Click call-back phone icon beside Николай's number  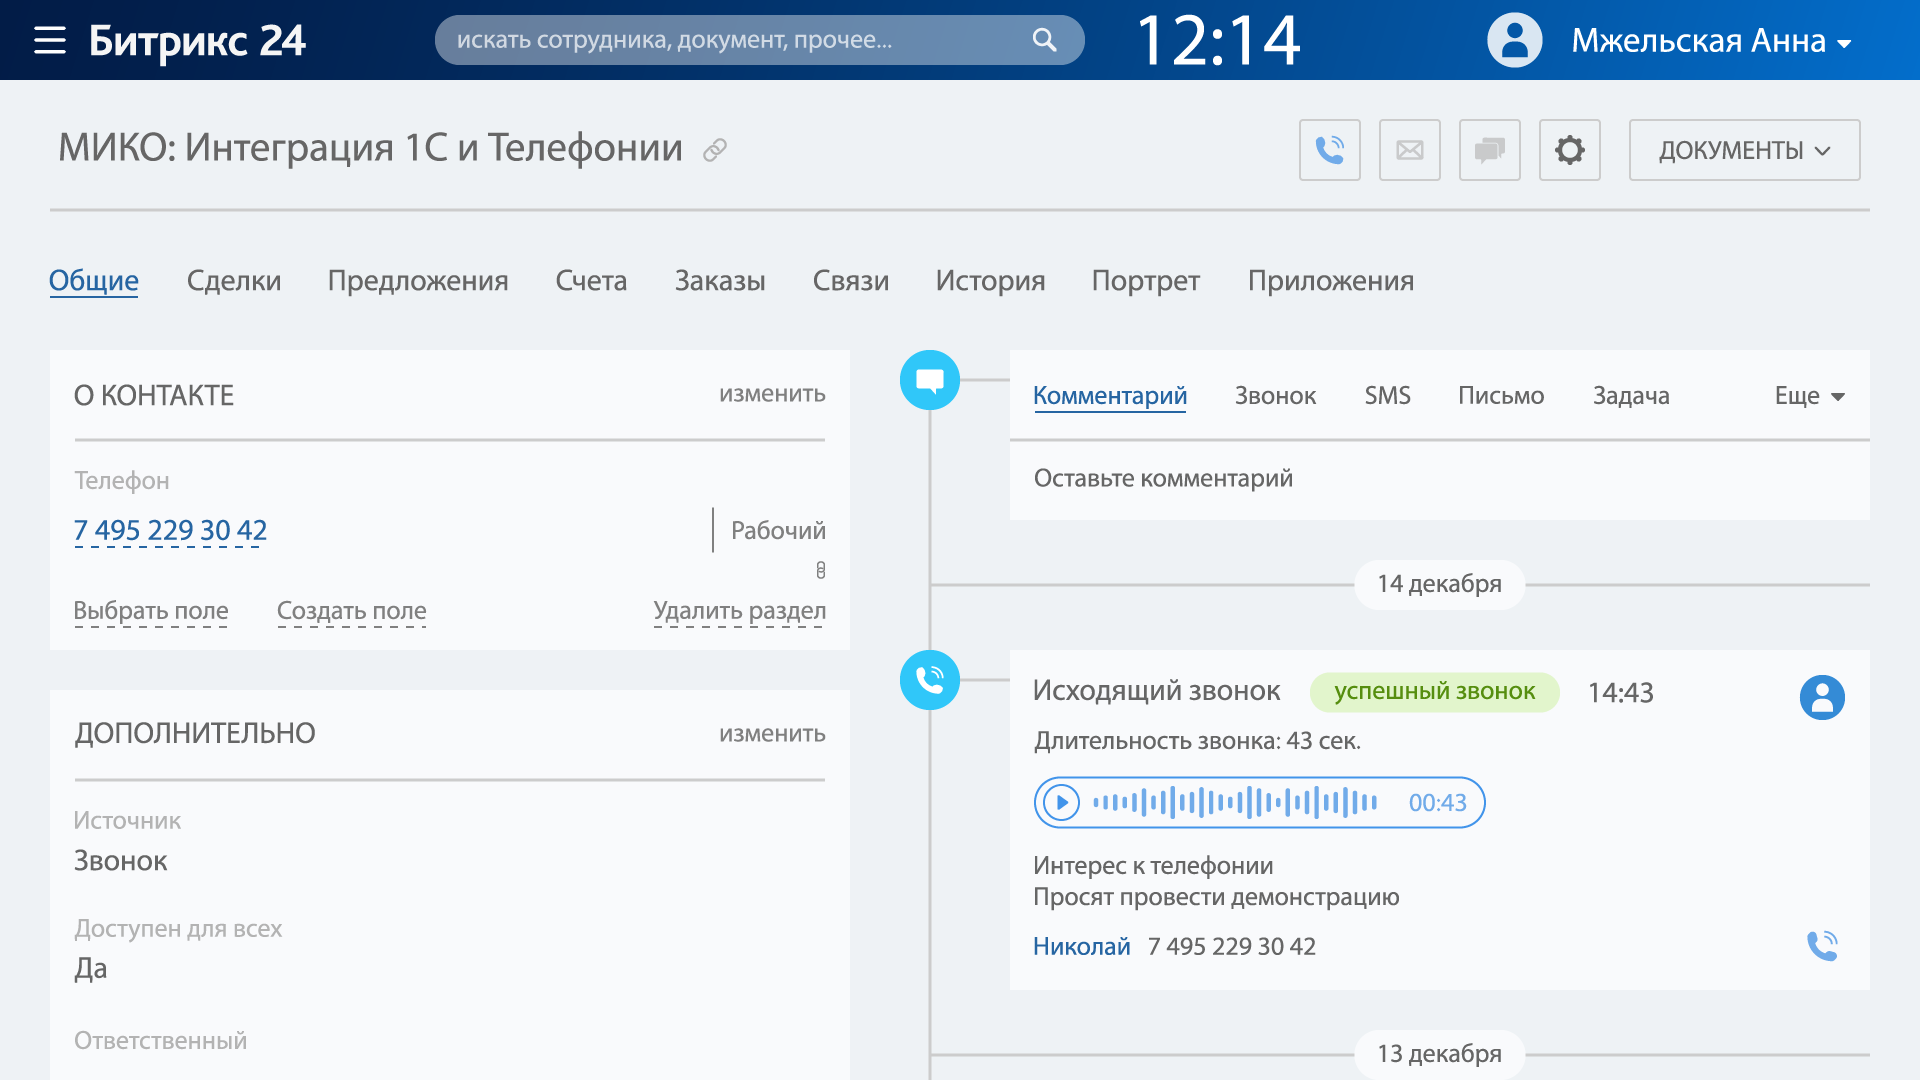(1822, 945)
